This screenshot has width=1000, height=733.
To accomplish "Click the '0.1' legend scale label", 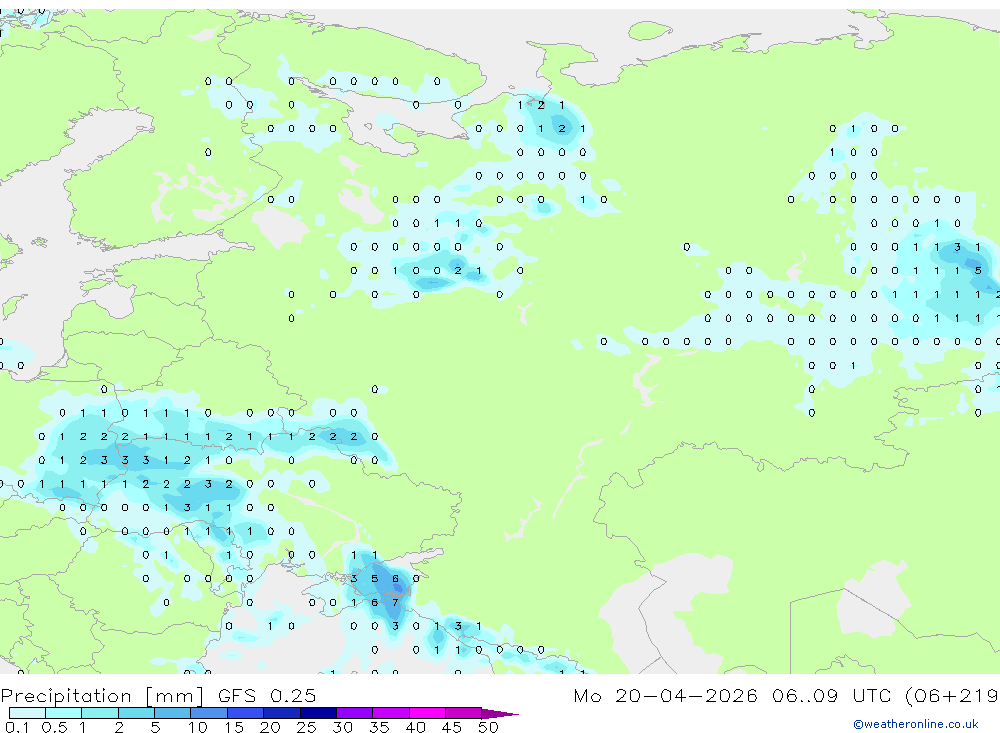I will [17, 727].
